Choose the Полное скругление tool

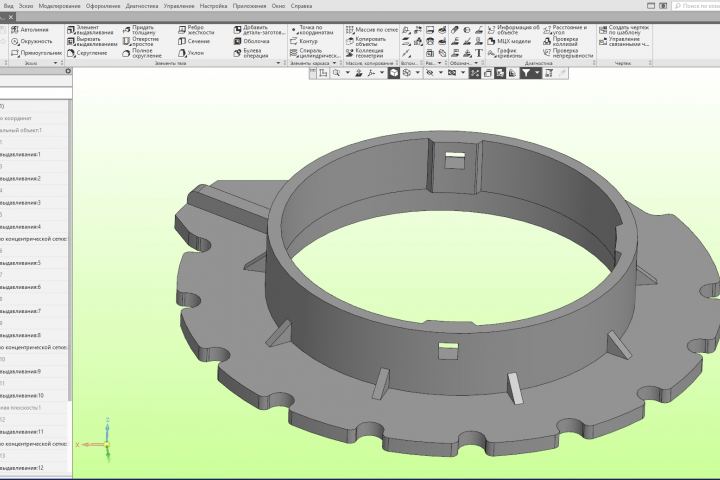point(142,53)
